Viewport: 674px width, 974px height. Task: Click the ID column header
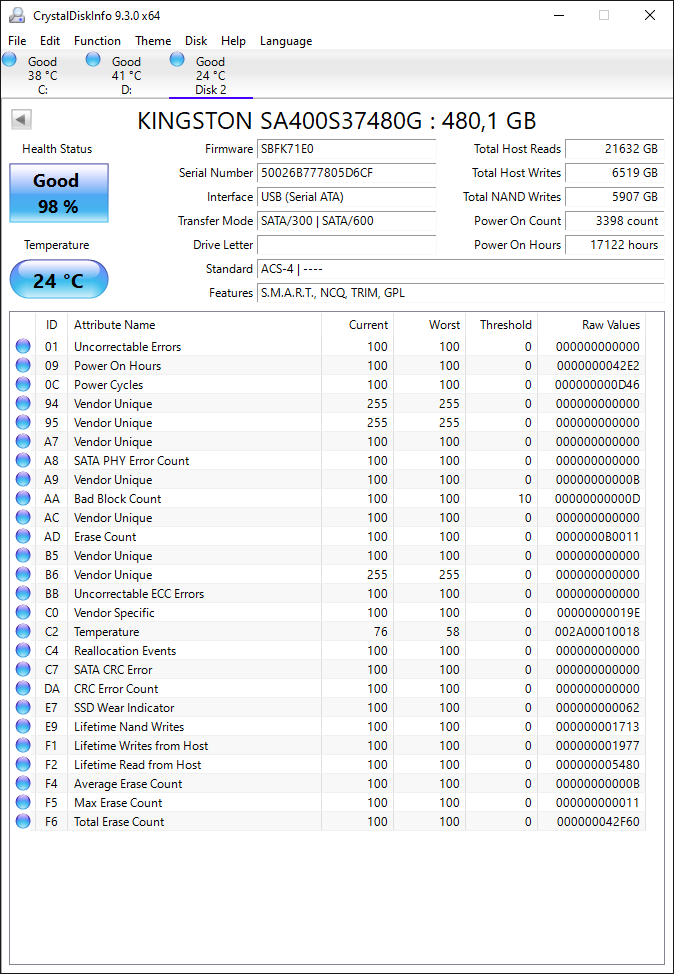pos(52,325)
